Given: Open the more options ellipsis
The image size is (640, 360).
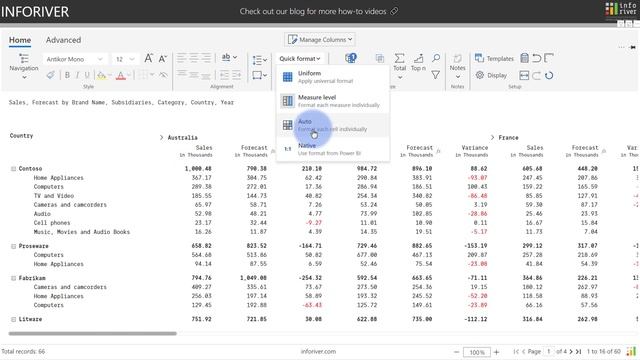Looking at the screenshot, I should (621, 47).
